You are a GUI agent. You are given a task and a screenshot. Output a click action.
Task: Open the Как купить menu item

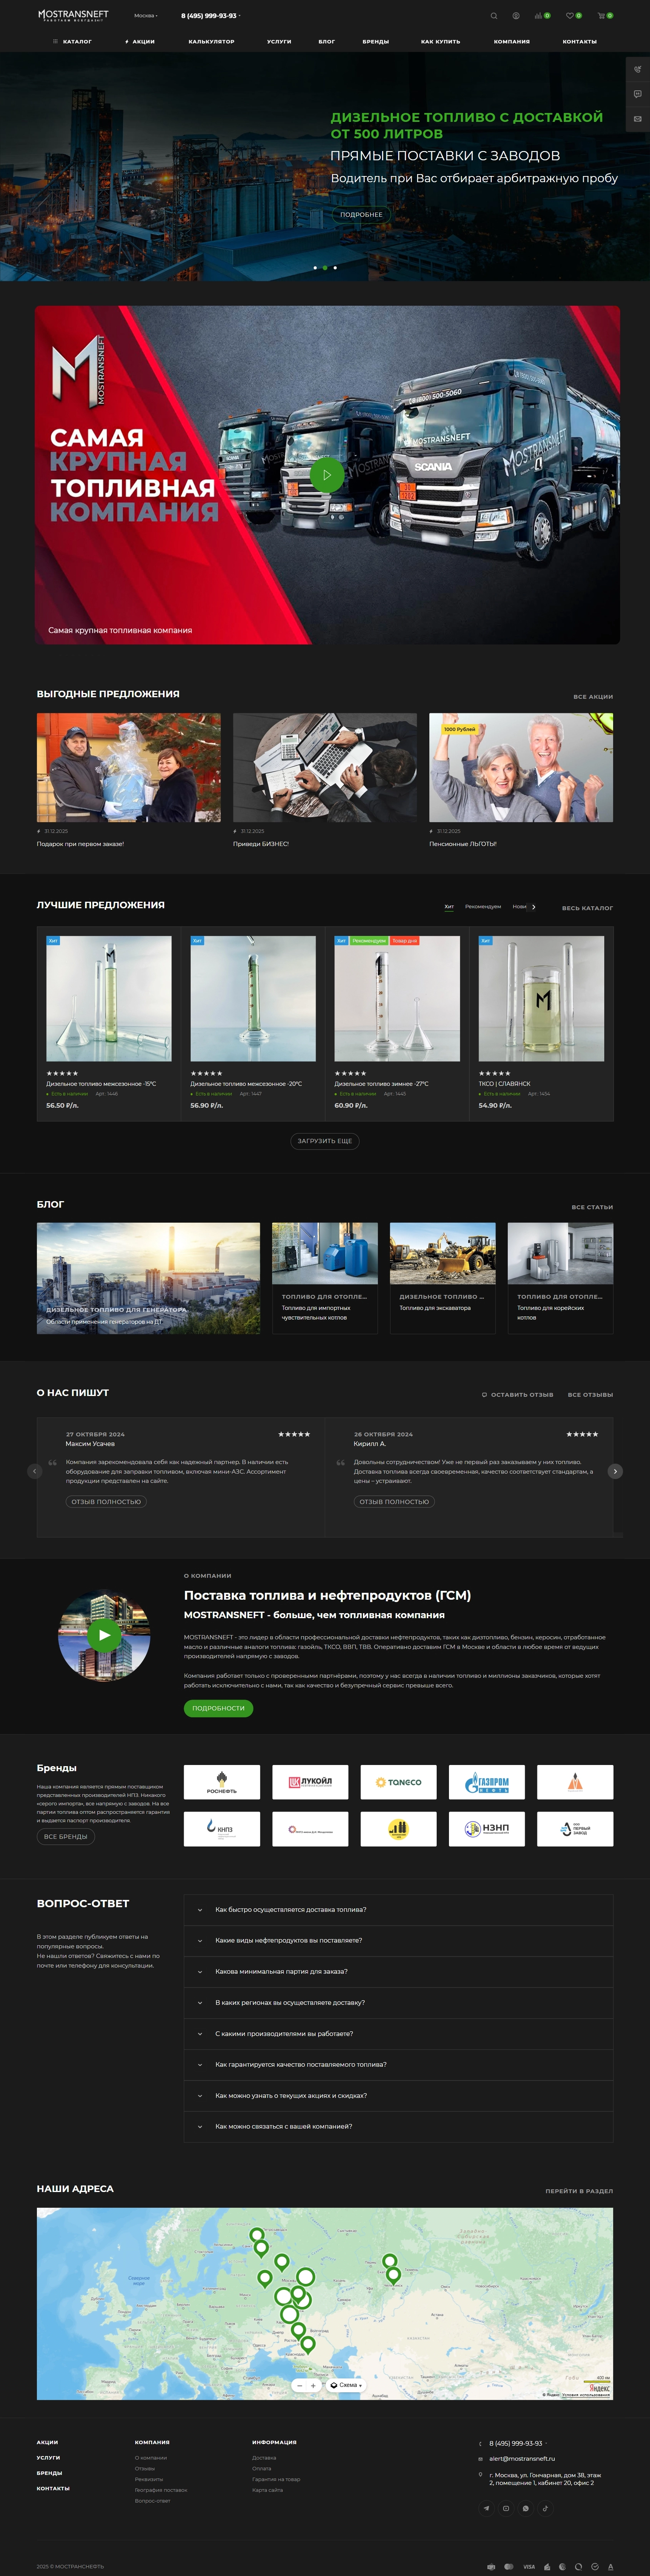click(x=441, y=41)
